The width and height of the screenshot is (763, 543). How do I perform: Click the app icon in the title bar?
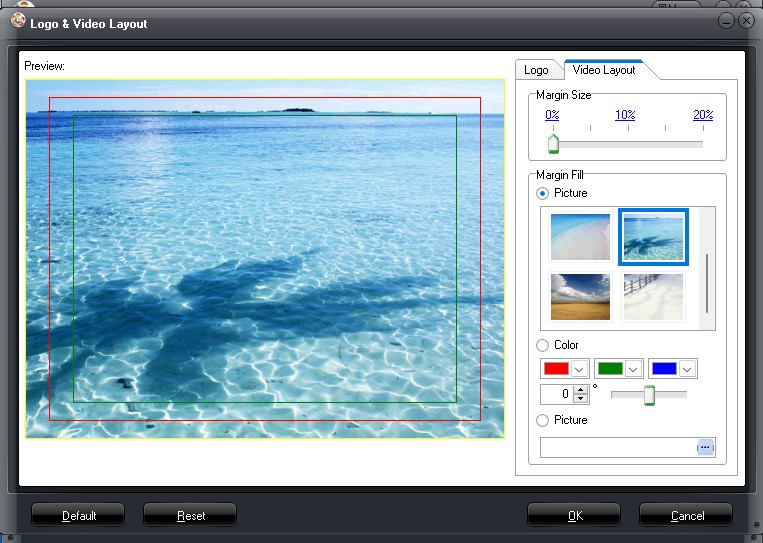click(x=17, y=21)
